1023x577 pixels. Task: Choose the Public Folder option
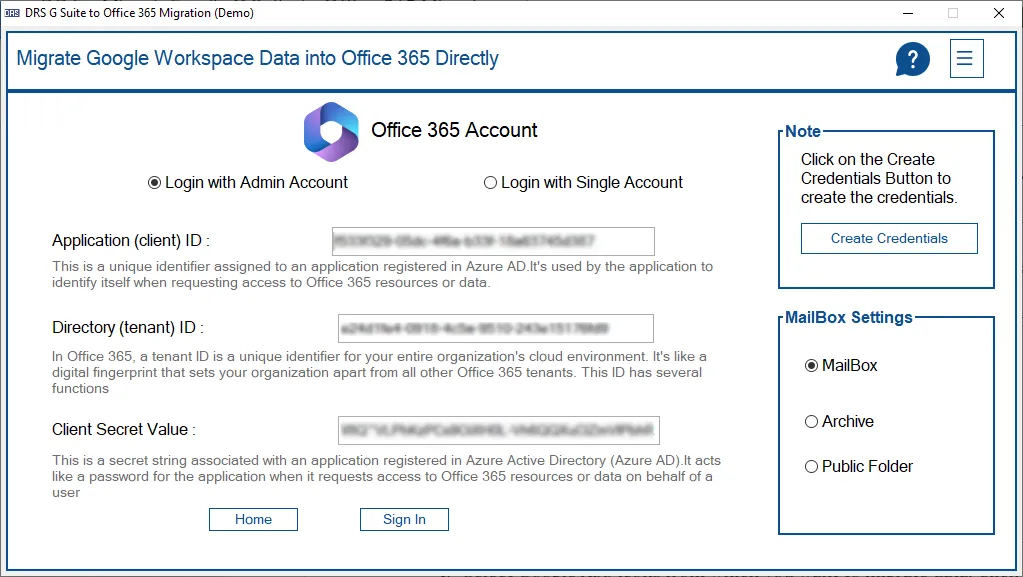tap(859, 467)
